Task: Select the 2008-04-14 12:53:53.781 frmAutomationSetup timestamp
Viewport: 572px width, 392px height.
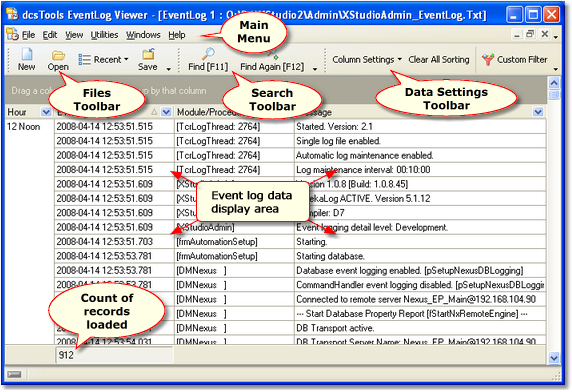Action: tap(115, 256)
